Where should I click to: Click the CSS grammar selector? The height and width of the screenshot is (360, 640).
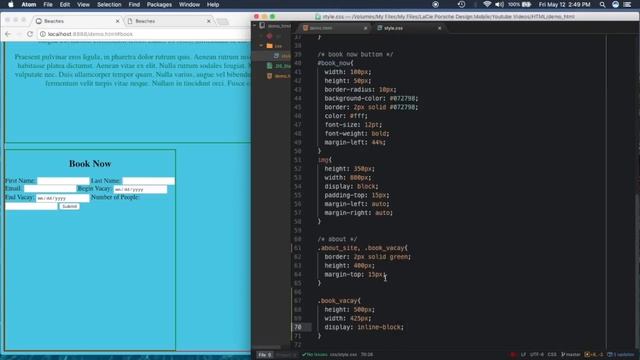coord(552,355)
